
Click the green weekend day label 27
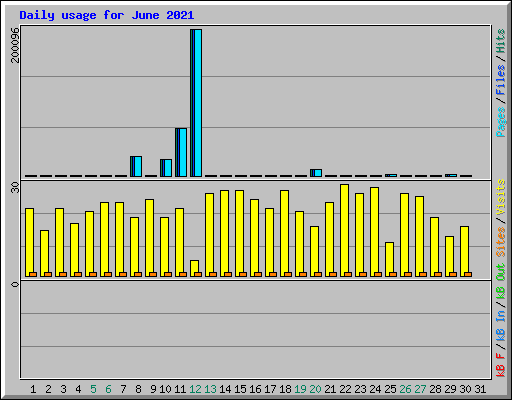(x=420, y=389)
